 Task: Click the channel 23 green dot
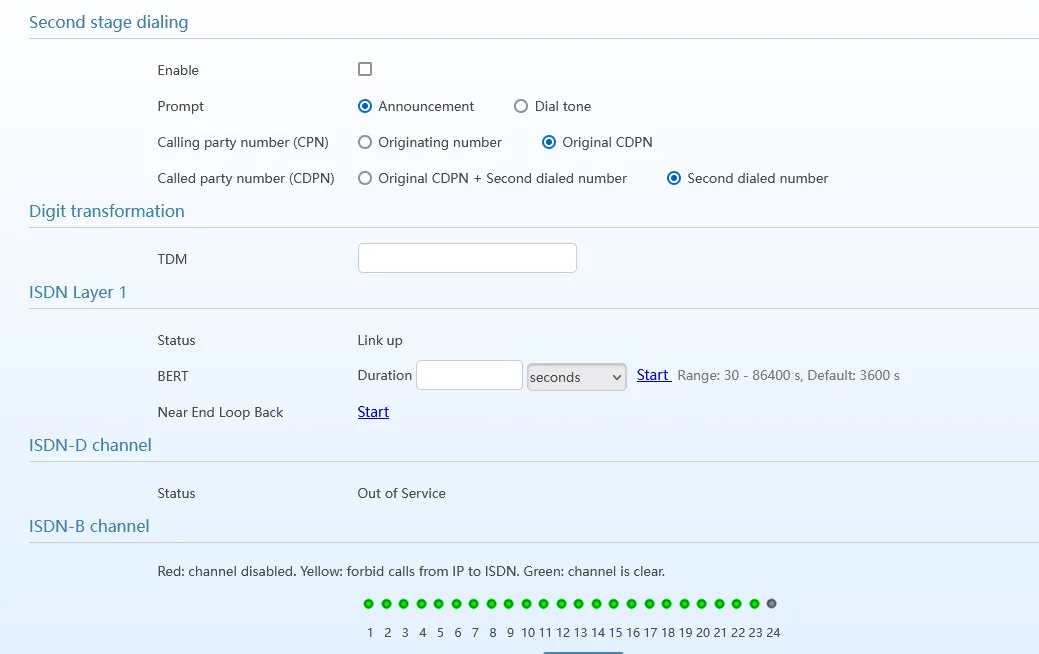pyautogui.click(x=754, y=604)
